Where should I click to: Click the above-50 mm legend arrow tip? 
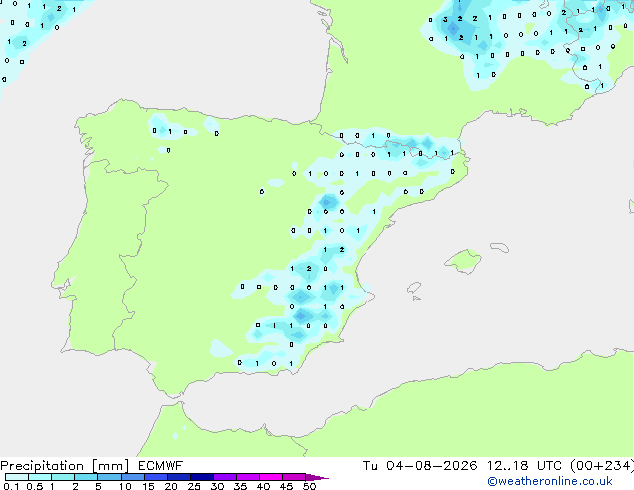[317, 477]
